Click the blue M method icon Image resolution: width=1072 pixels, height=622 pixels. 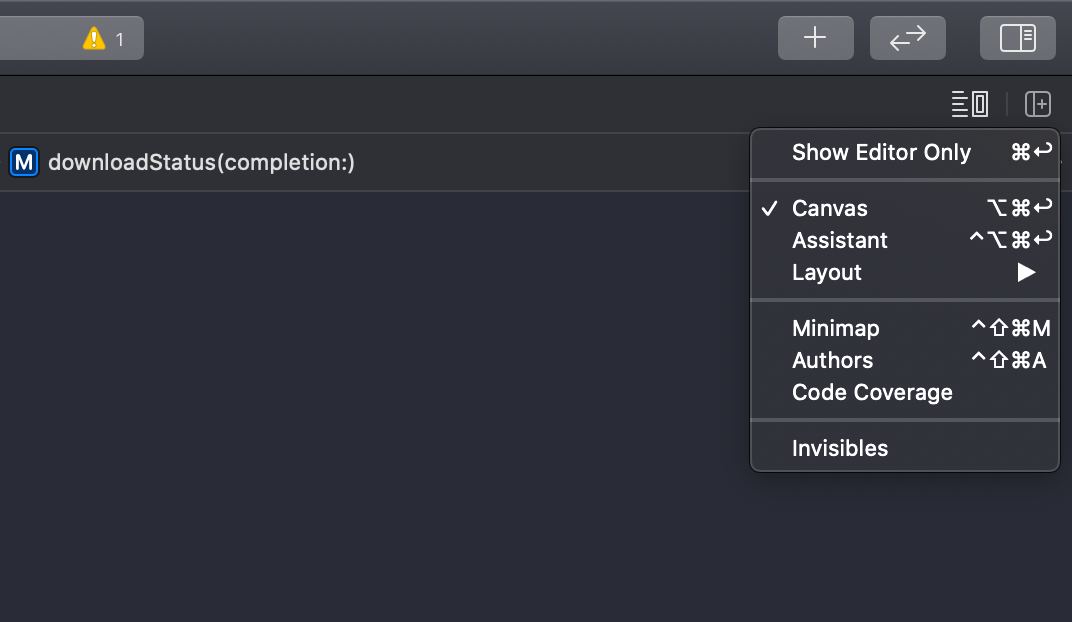point(24,162)
